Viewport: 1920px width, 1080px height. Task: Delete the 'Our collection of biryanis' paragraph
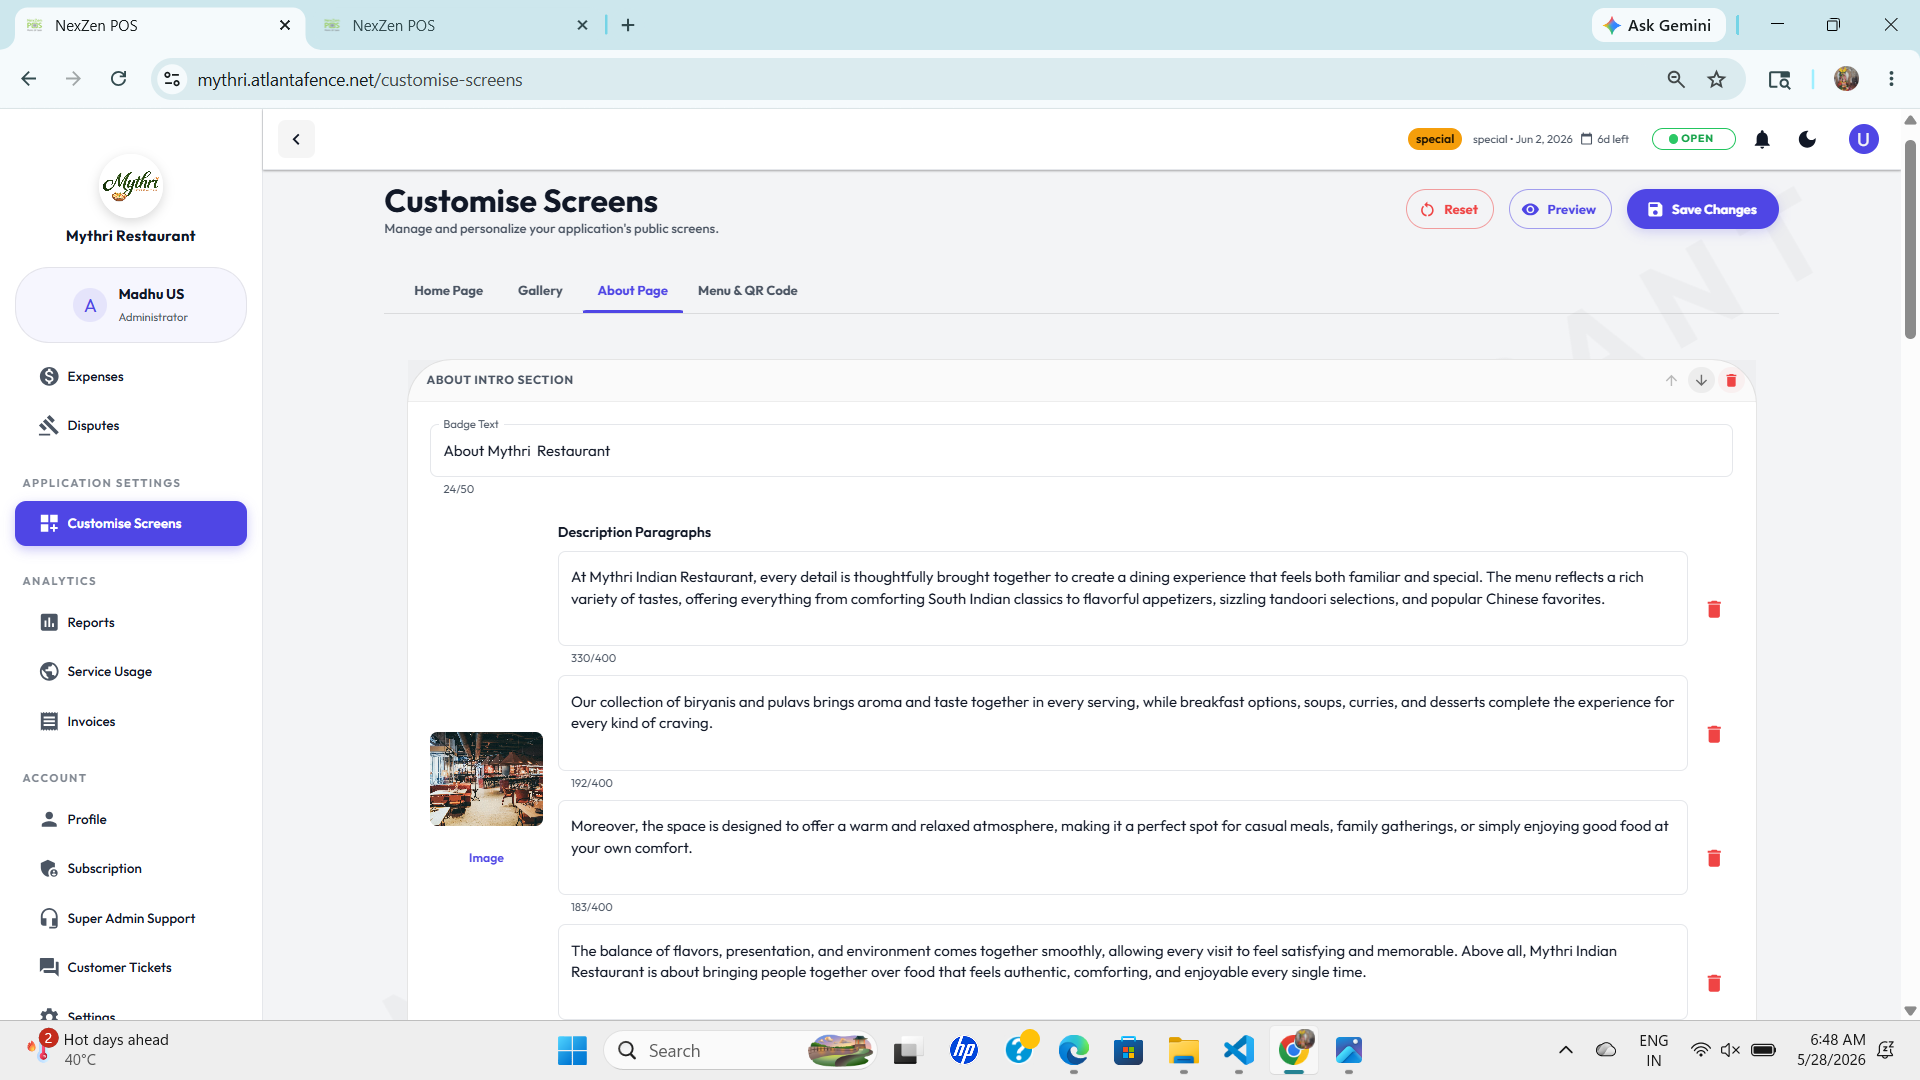pyautogui.click(x=1713, y=734)
